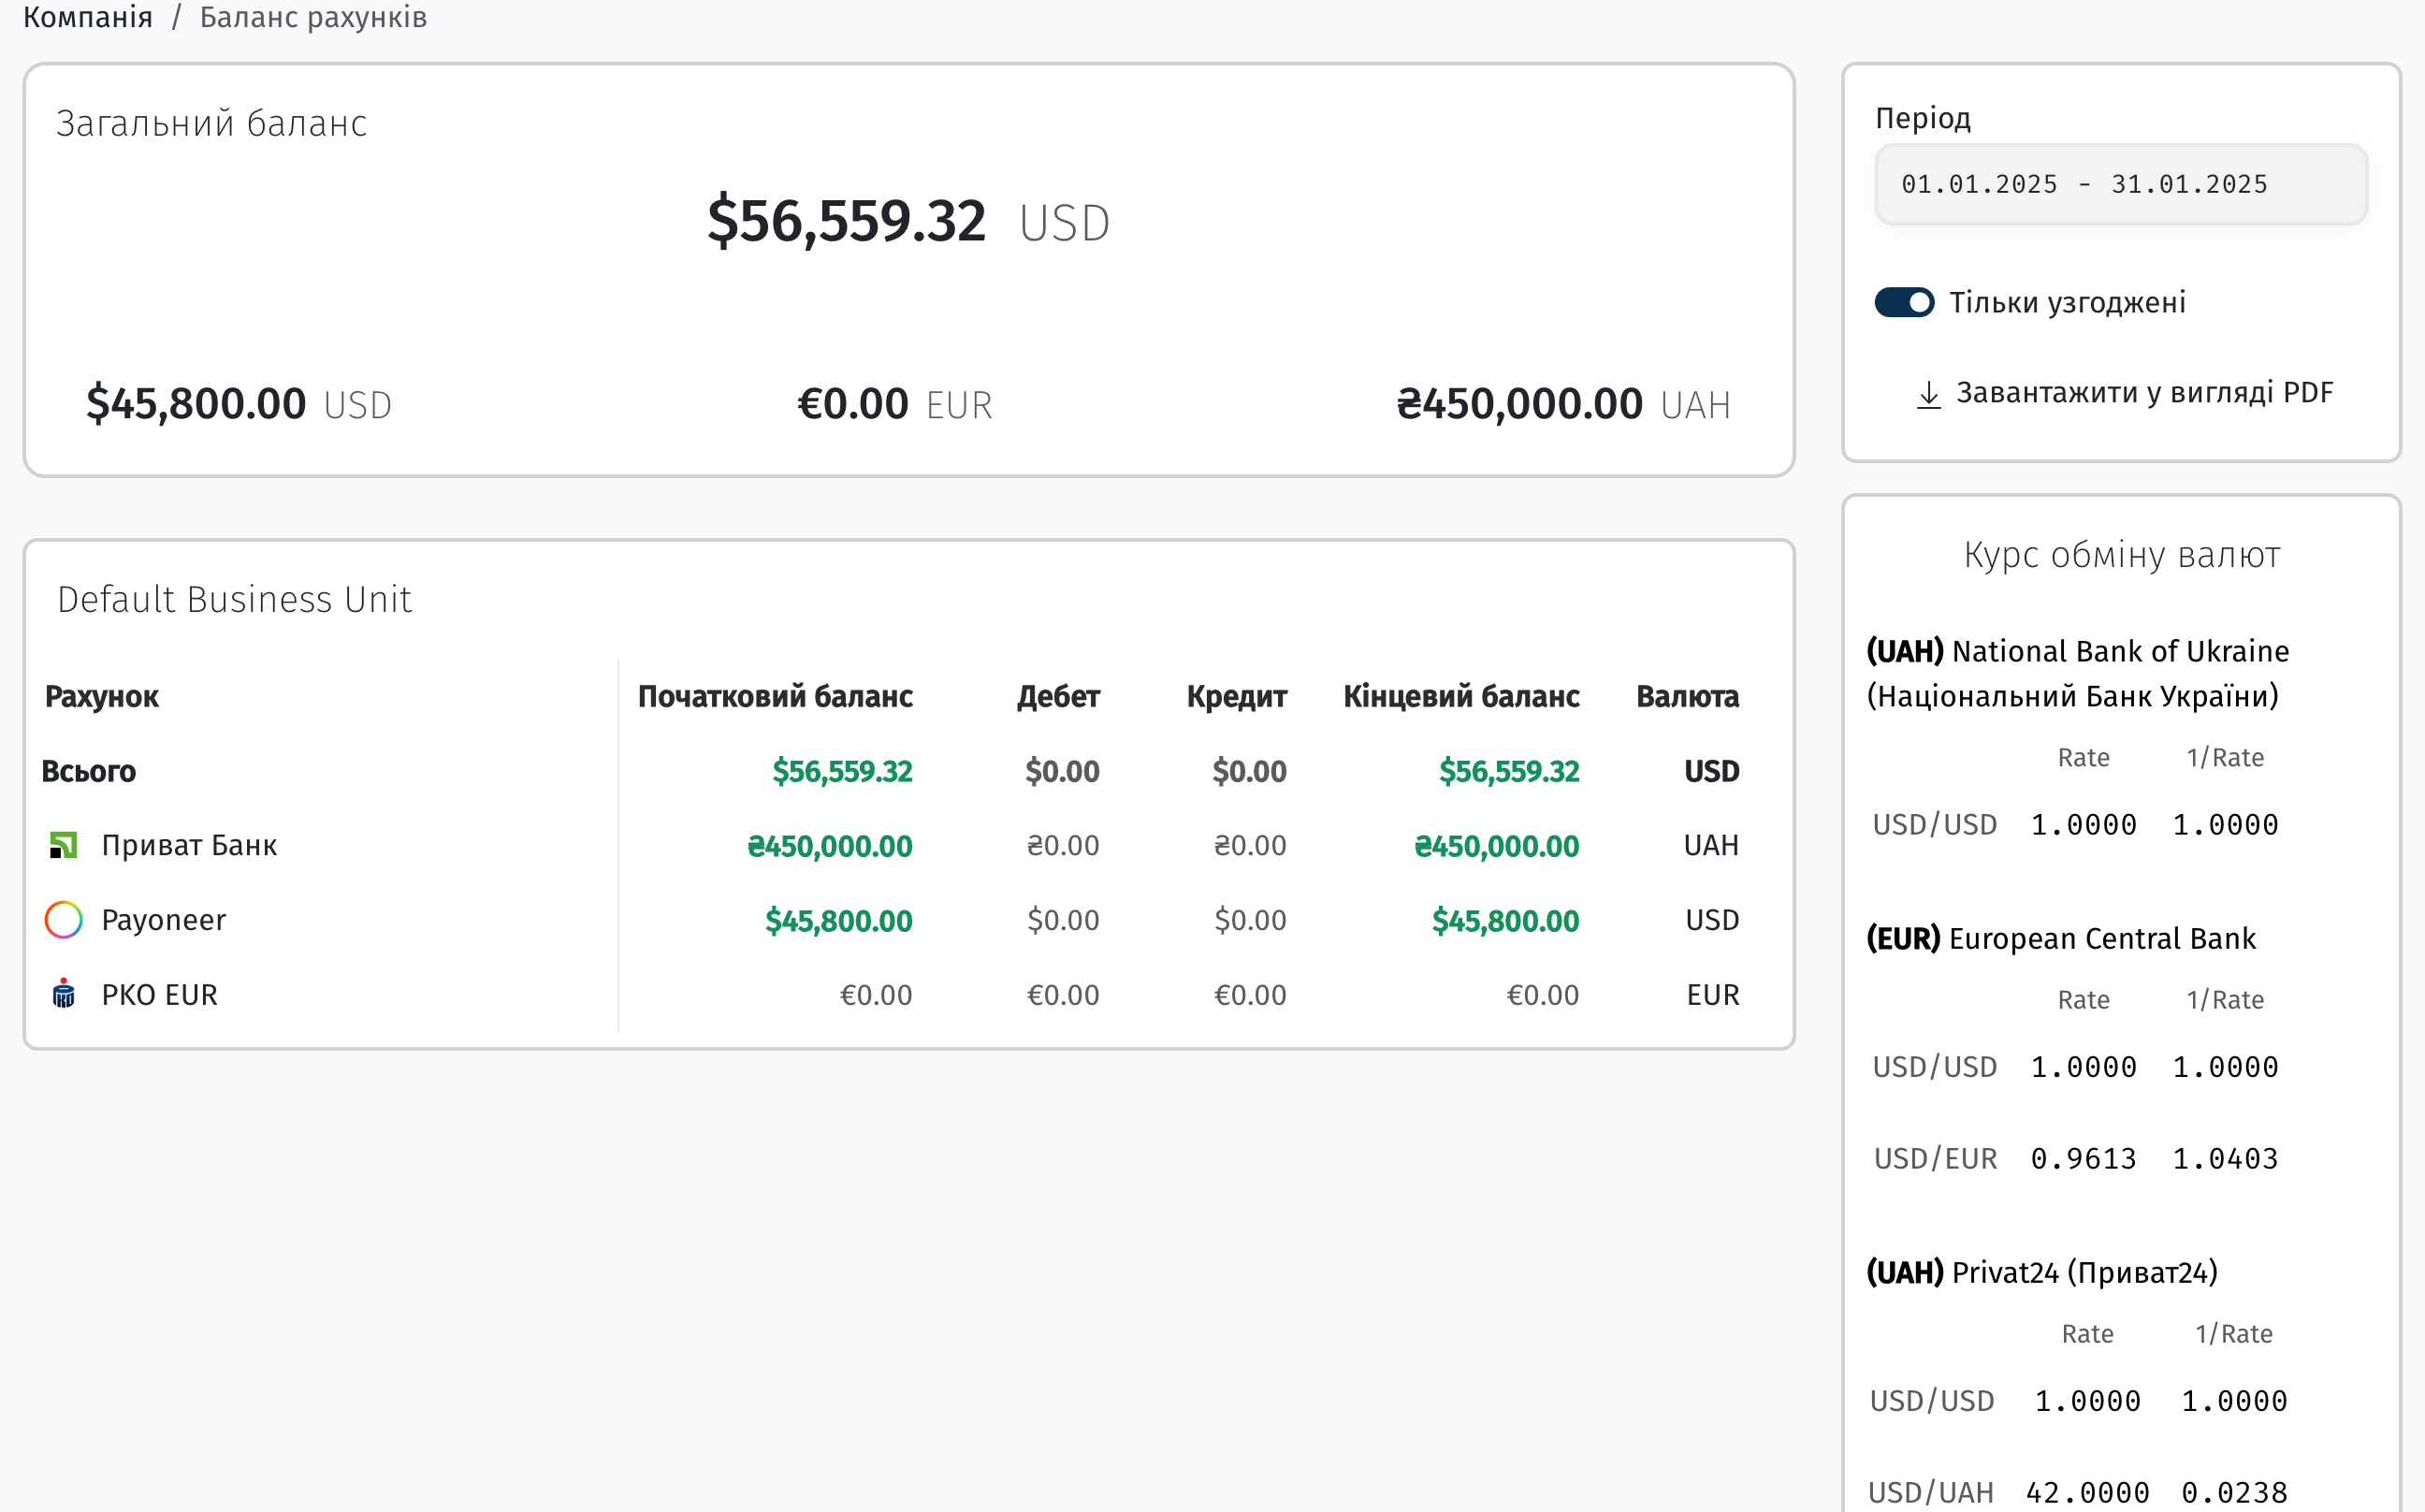Click the Дебет column header
The height and width of the screenshot is (1512, 2425).
[x=1058, y=696]
